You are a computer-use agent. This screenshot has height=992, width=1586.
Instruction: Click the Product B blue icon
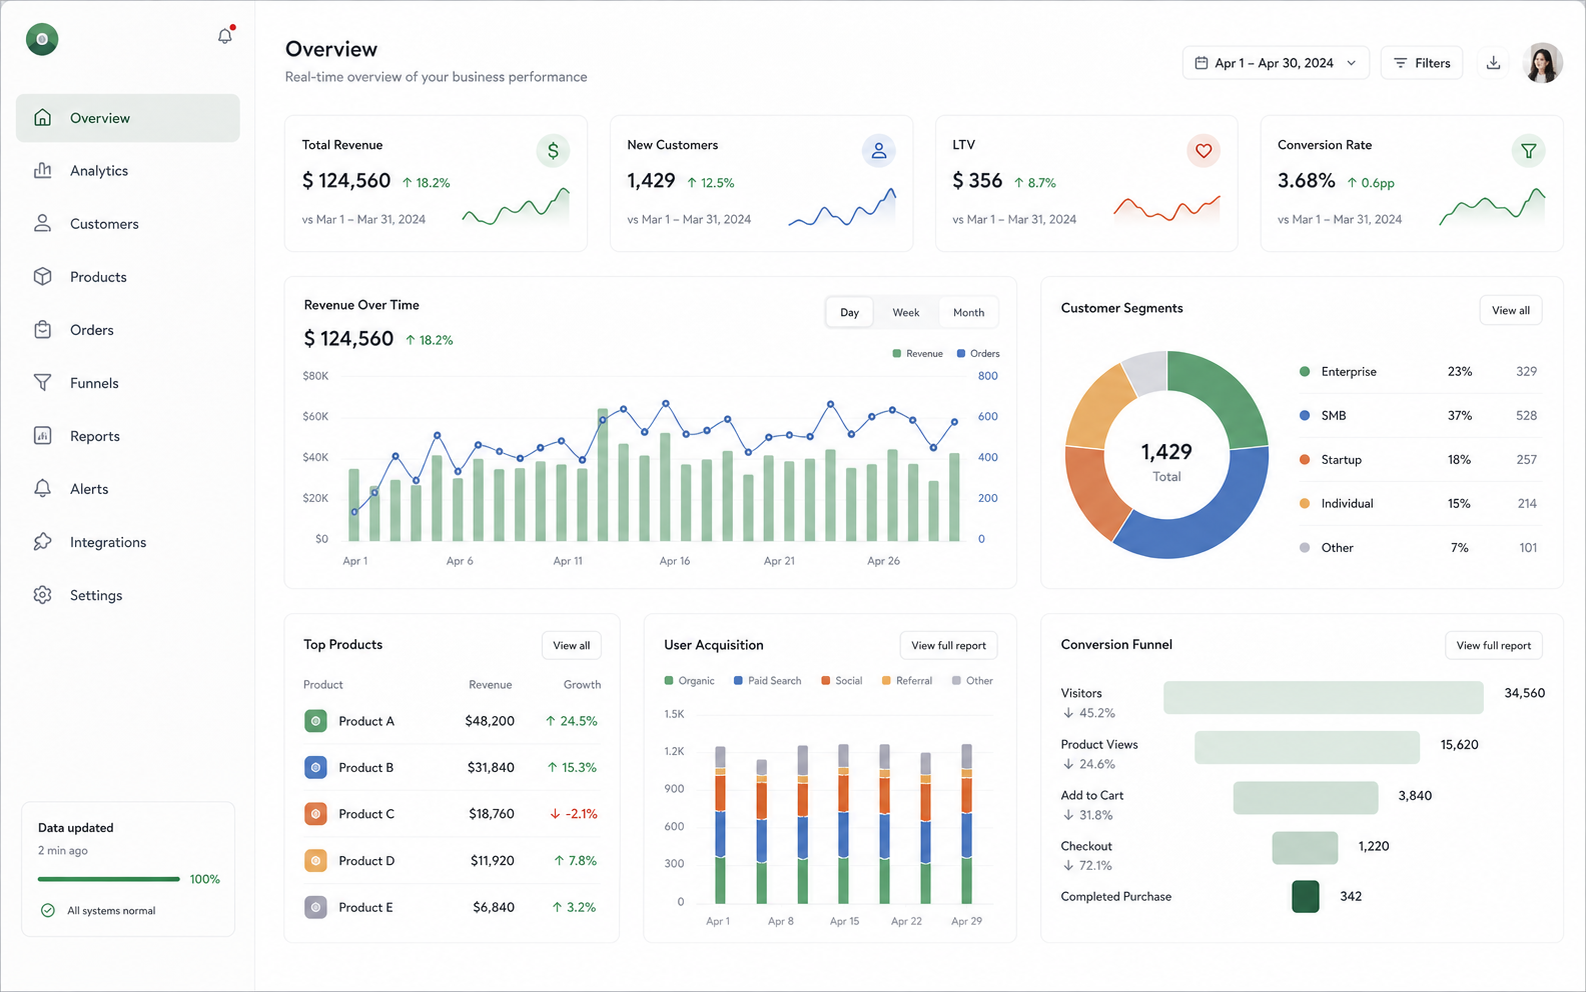(x=316, y=768)
